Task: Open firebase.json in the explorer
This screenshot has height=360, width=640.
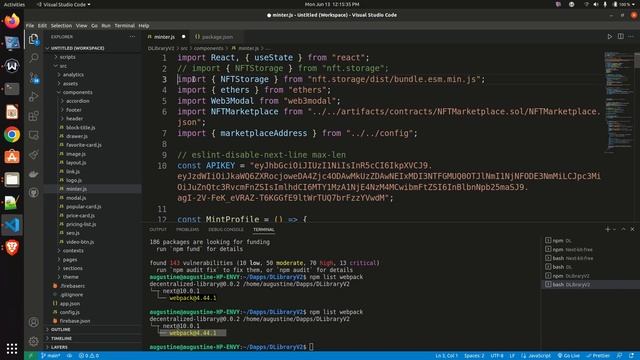Action: pos(75,321)
